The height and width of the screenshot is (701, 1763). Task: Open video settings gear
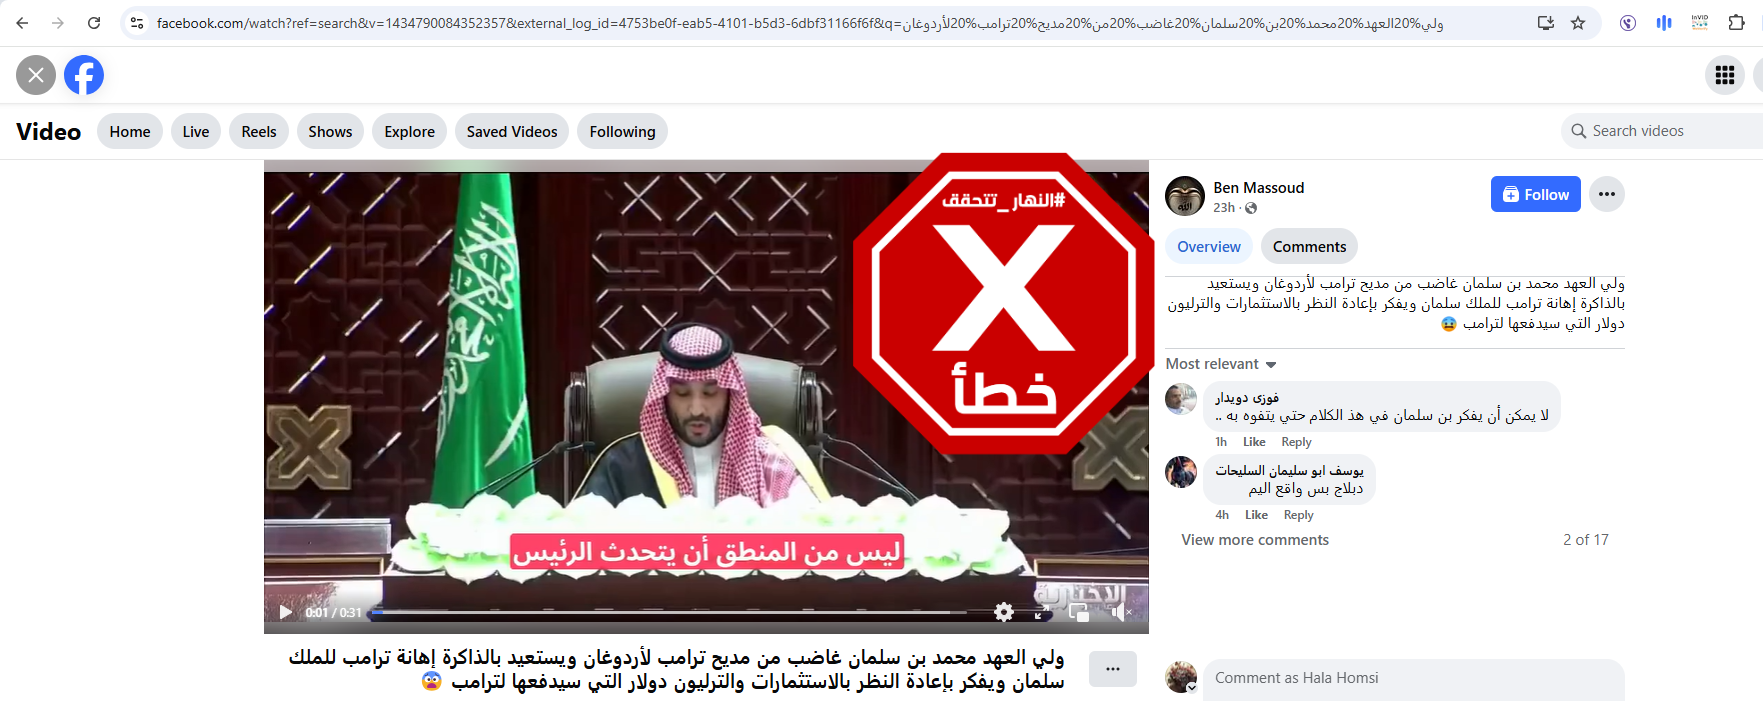pos(1004,612)
